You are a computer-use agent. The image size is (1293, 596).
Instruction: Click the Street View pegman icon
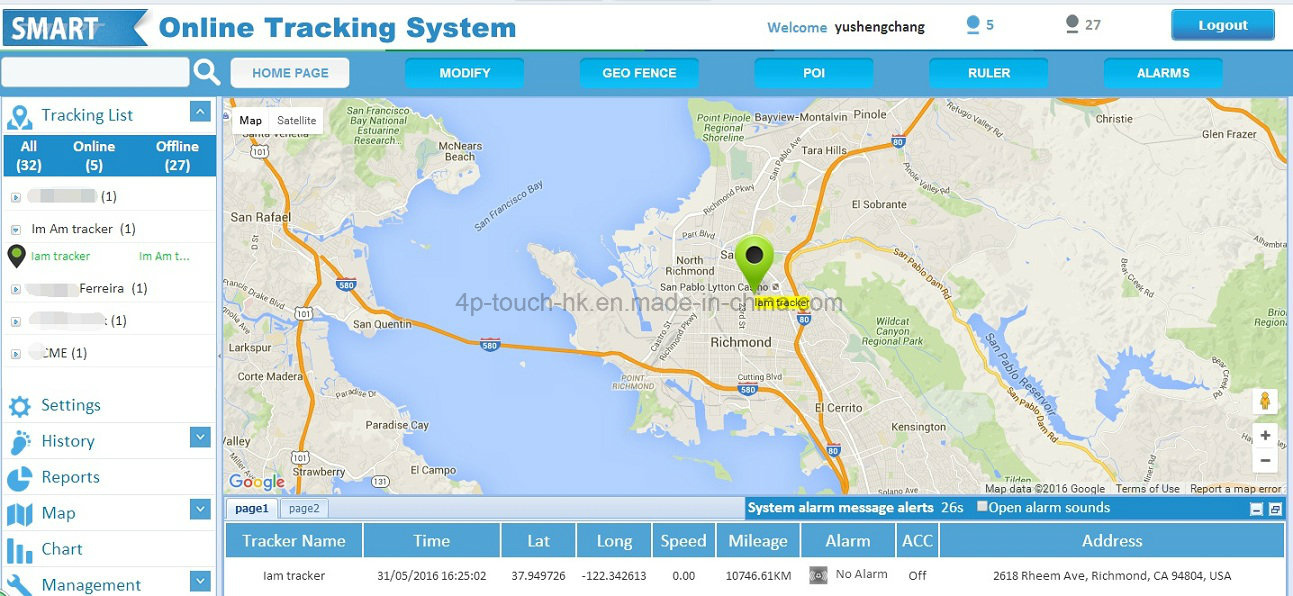pyautogui.click(x=1265, y=401)
